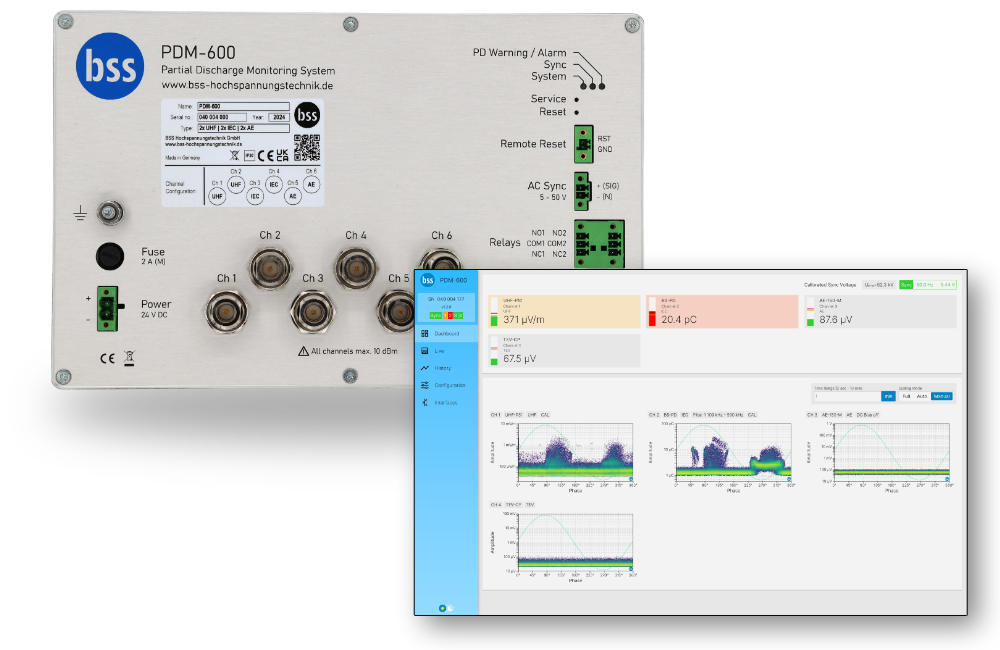Focus the Time Range input field
This screenshot has width=1000, height=650.
[847, 396]
